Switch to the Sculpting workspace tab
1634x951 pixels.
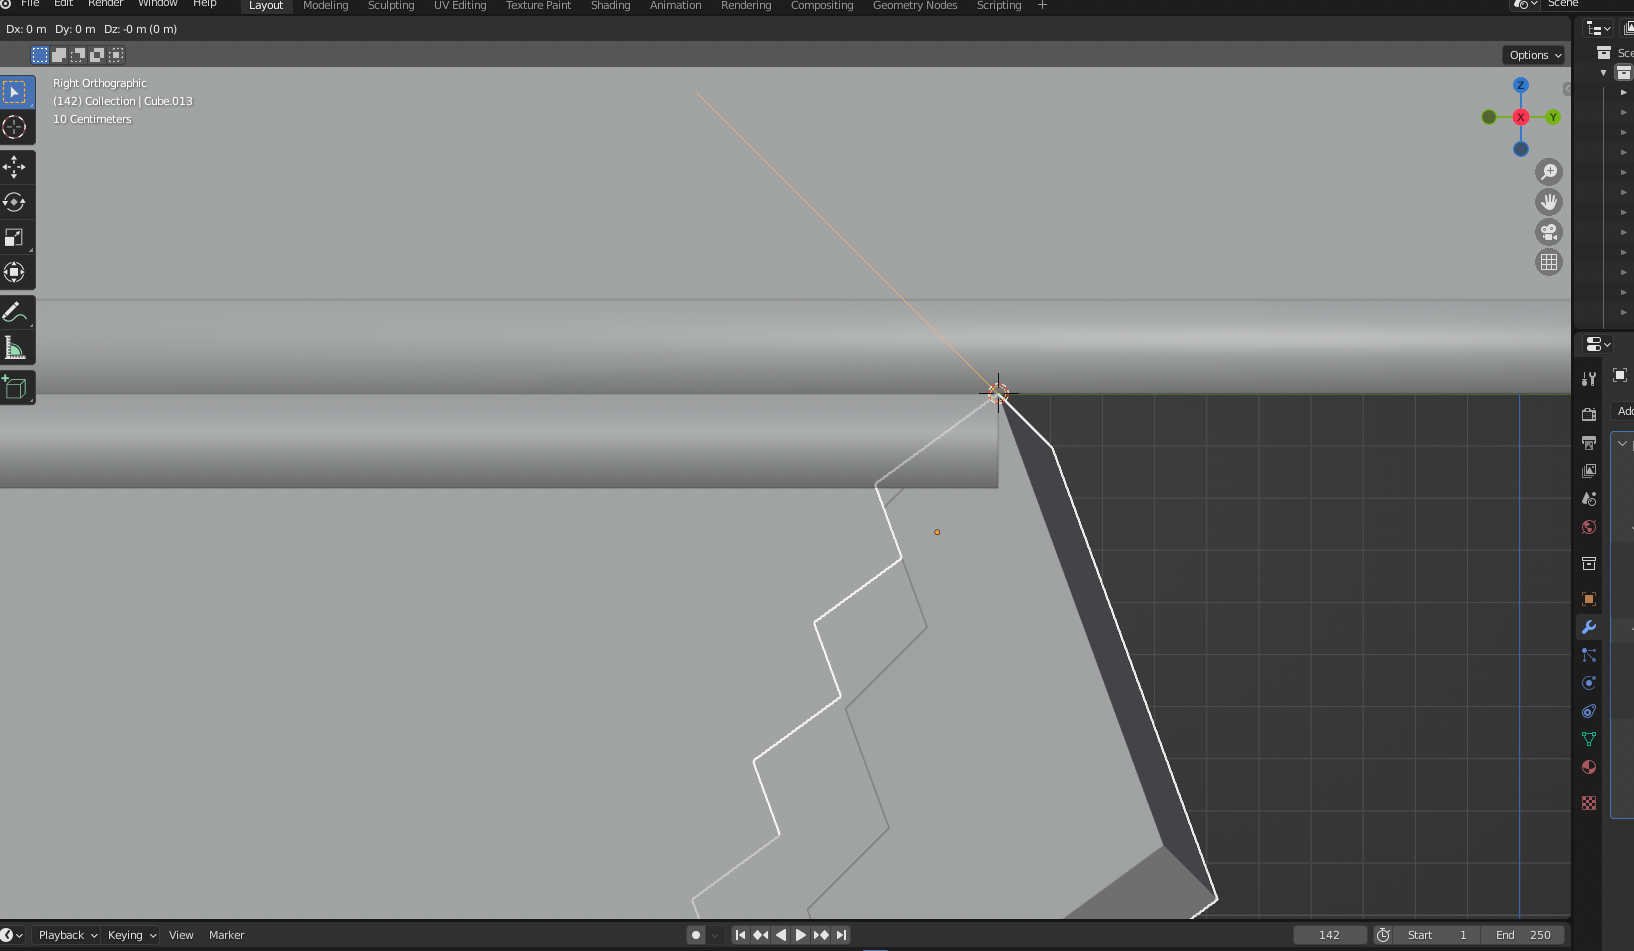390,5
